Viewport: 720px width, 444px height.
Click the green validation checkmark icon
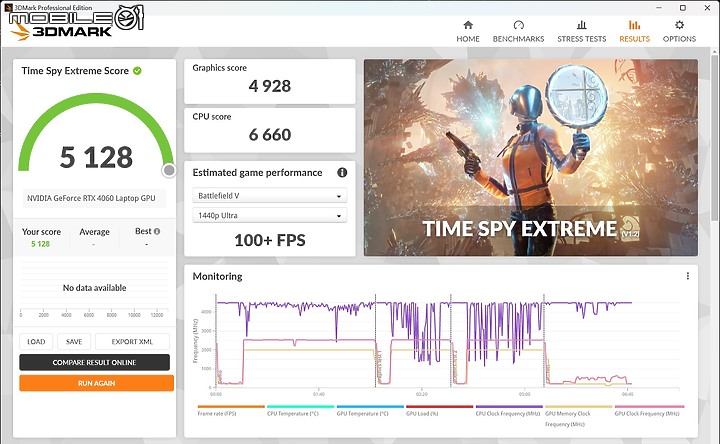[x=137, y=71]
